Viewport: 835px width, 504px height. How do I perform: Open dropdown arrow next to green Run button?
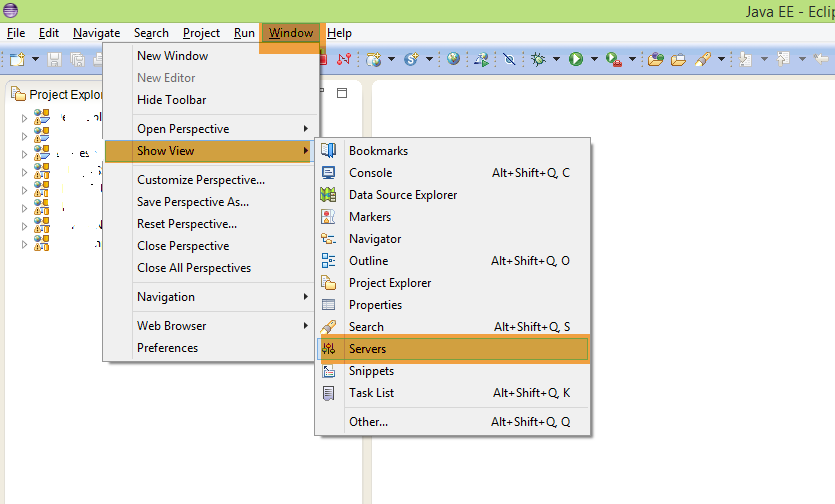(x=594, y=59)
